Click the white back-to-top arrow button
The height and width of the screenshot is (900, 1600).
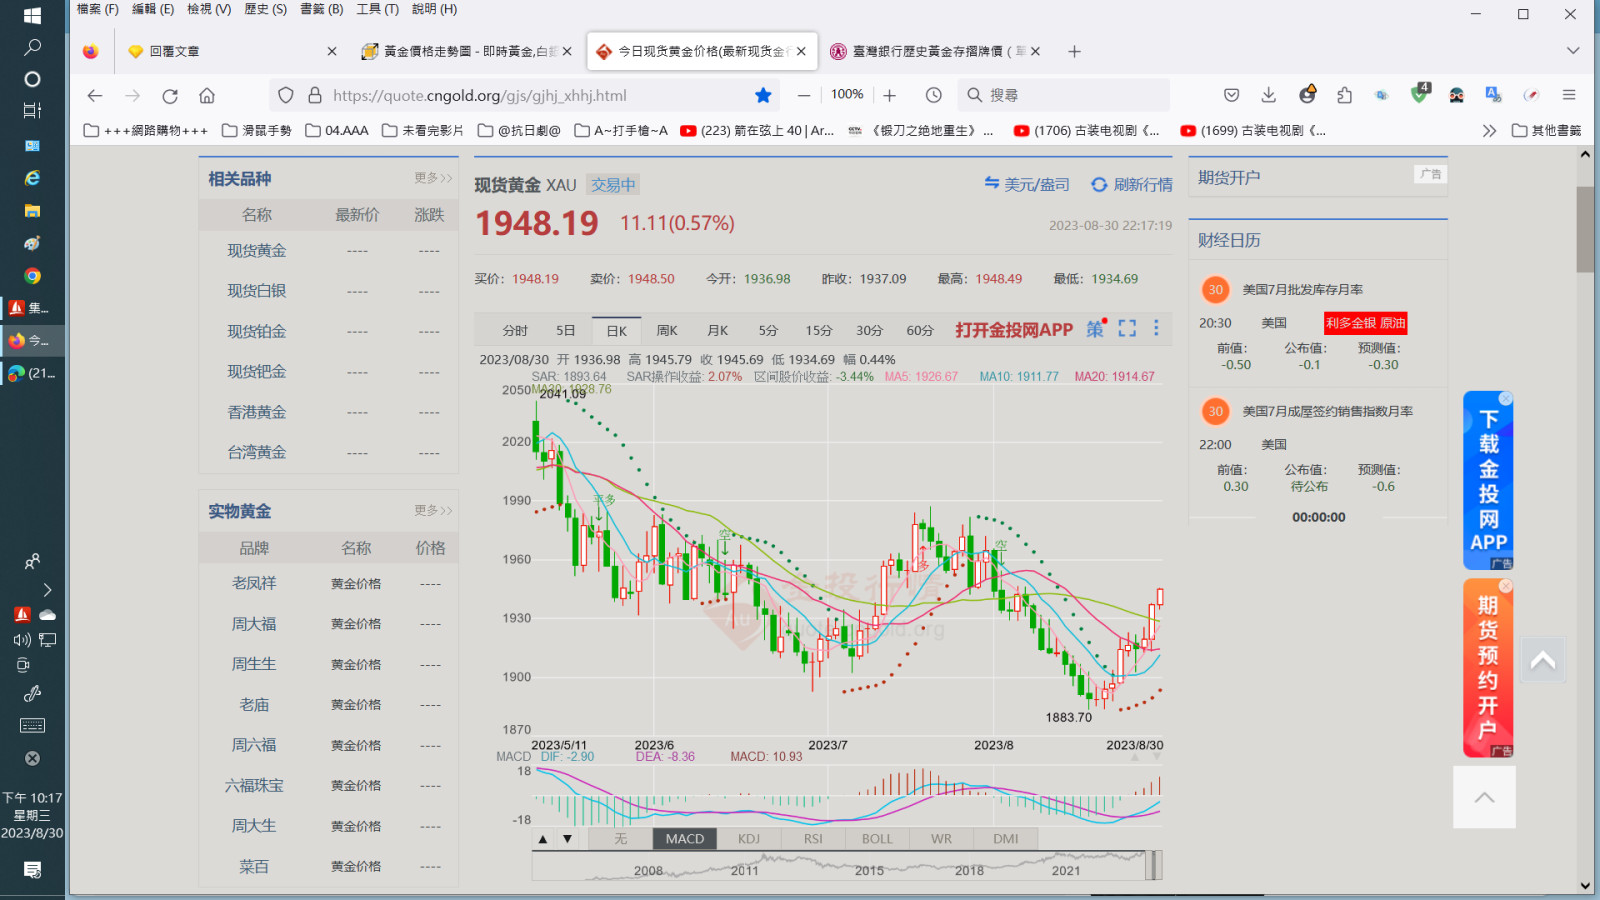[x=1484, y=797]
